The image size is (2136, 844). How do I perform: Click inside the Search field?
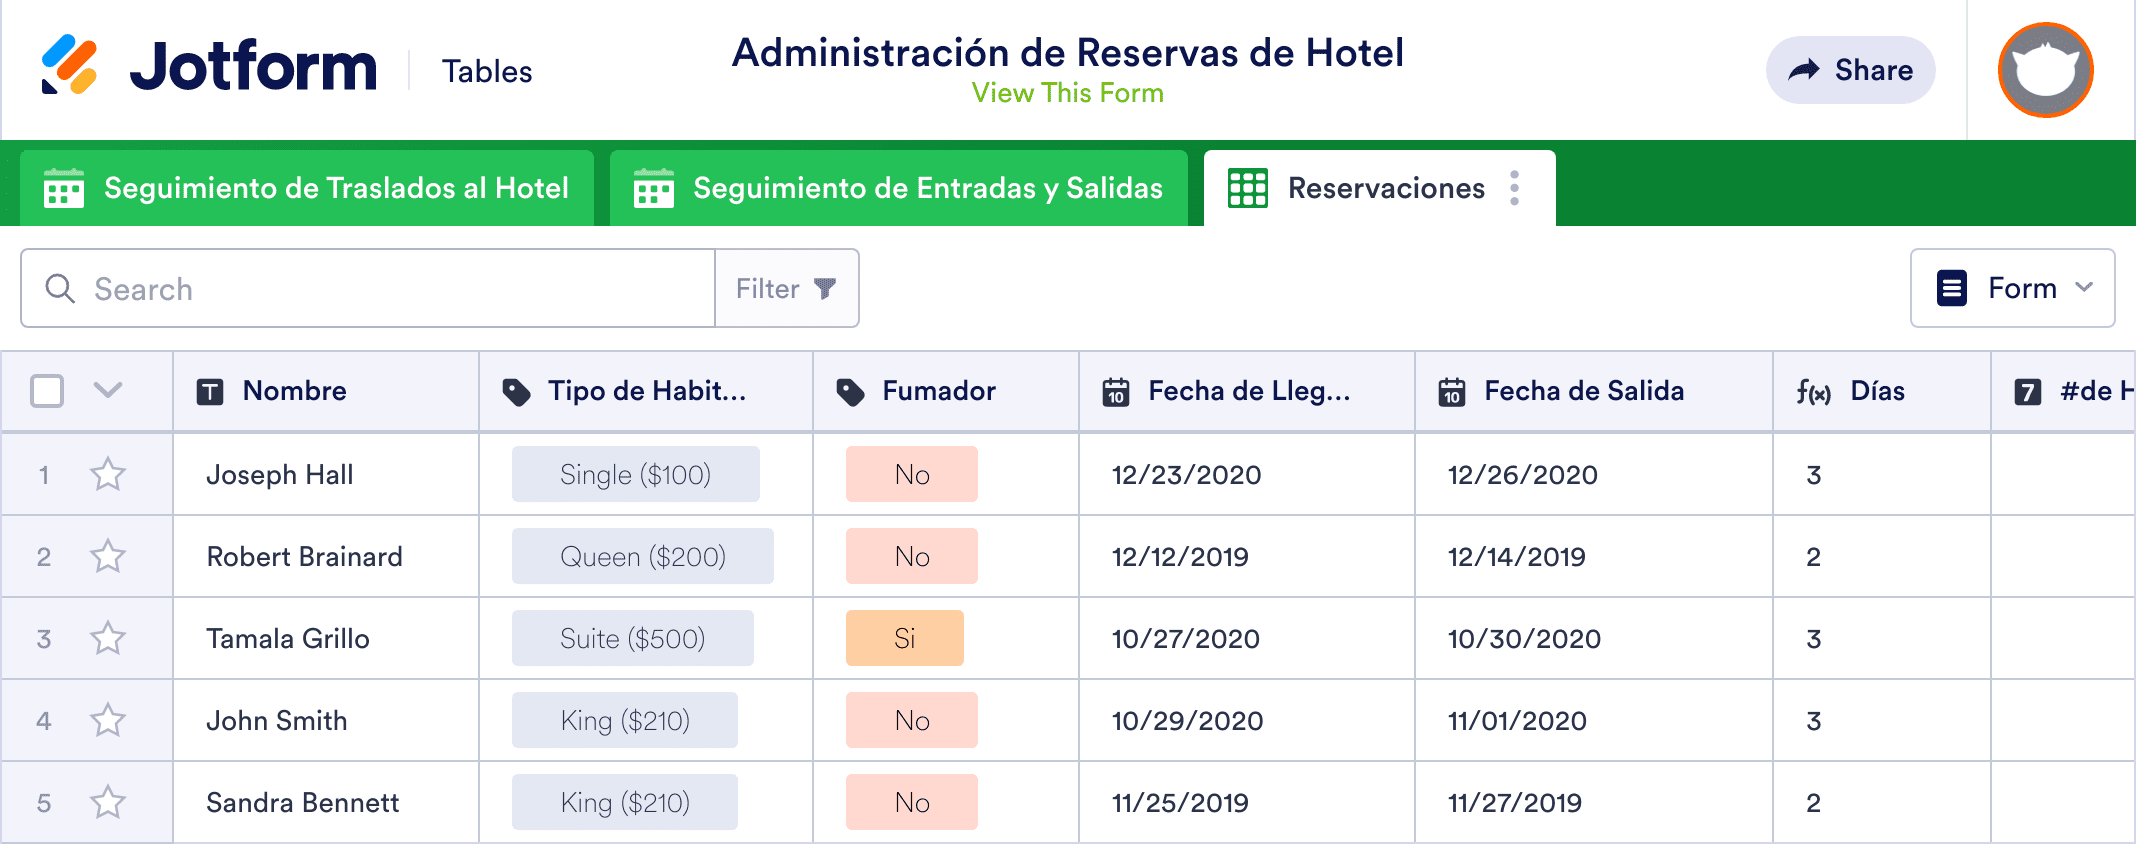[x=300, y=288]
